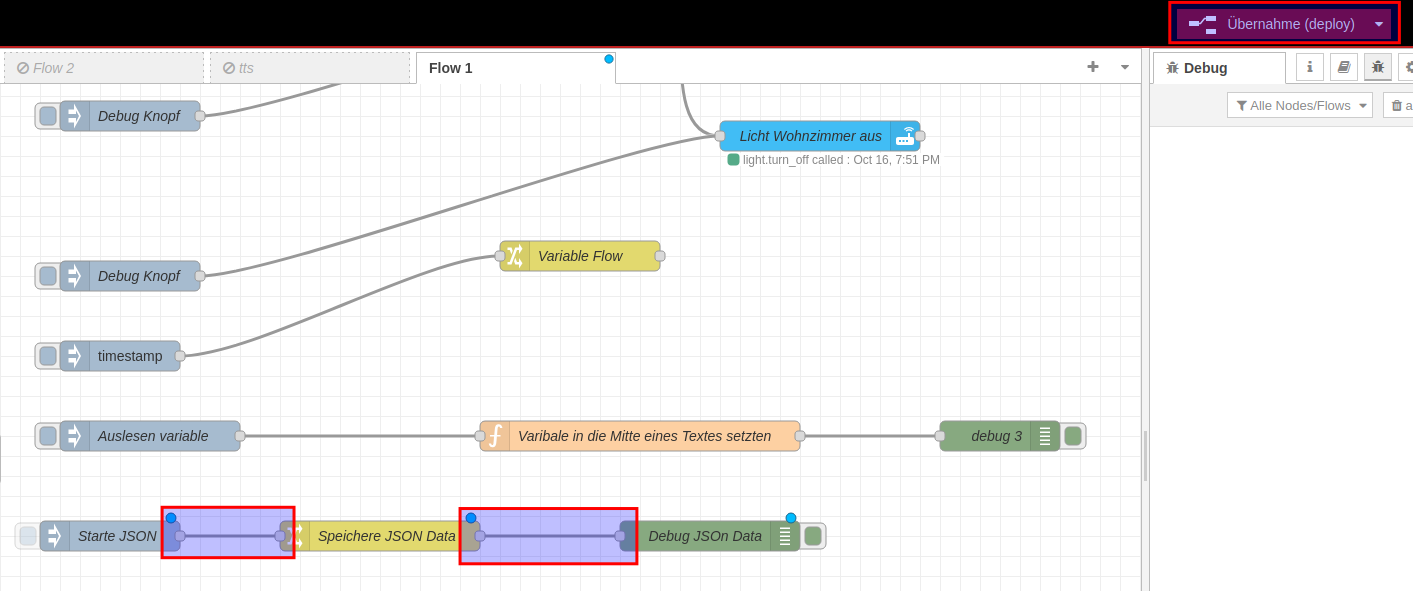Screen dimensions: 1413x591
Task: Switch to the tts flow tab
Action: point(310,68)
